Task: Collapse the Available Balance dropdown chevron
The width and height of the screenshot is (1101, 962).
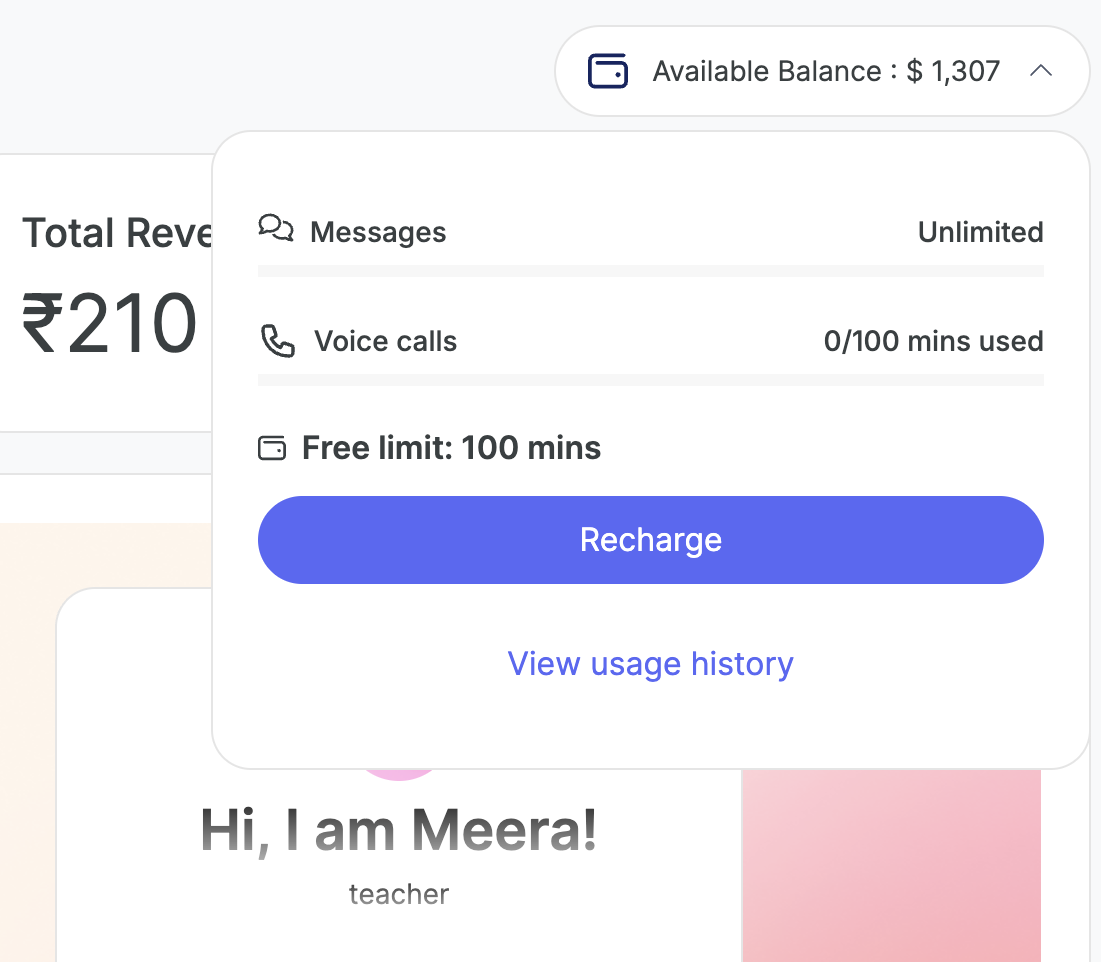Action: (1041, 72)
